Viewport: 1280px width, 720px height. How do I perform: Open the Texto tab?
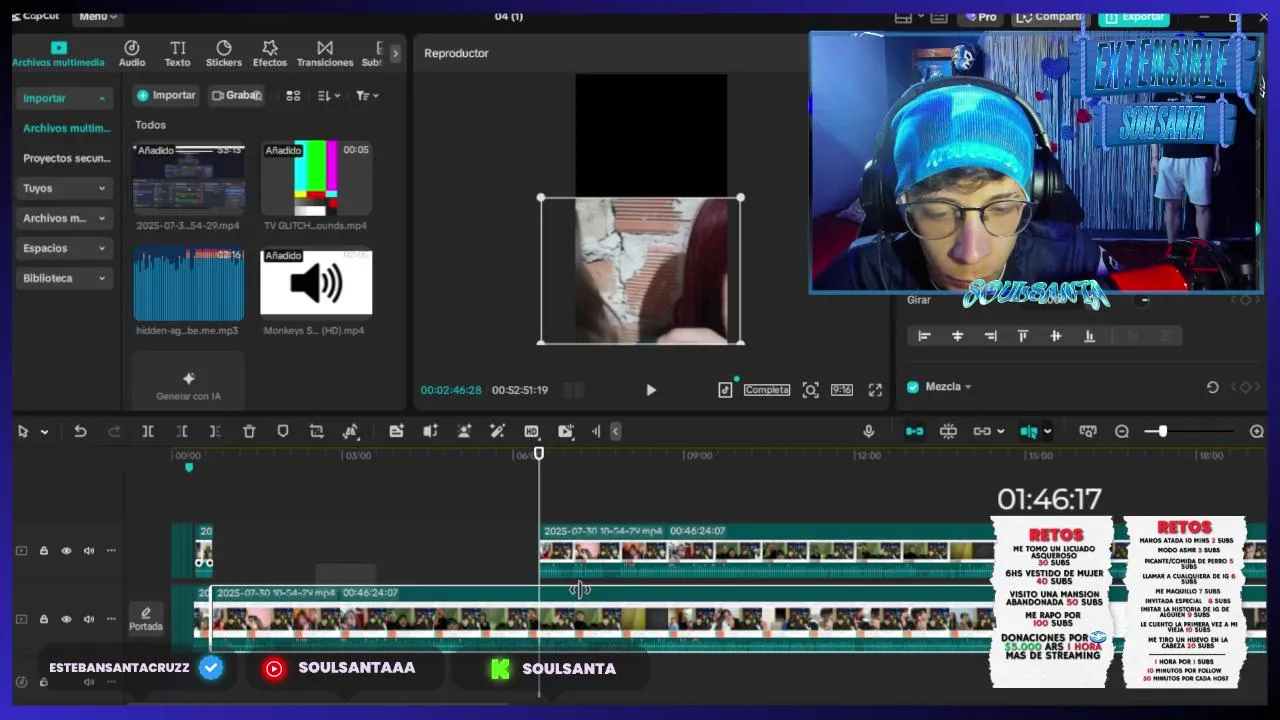click(x=177, y=54)
